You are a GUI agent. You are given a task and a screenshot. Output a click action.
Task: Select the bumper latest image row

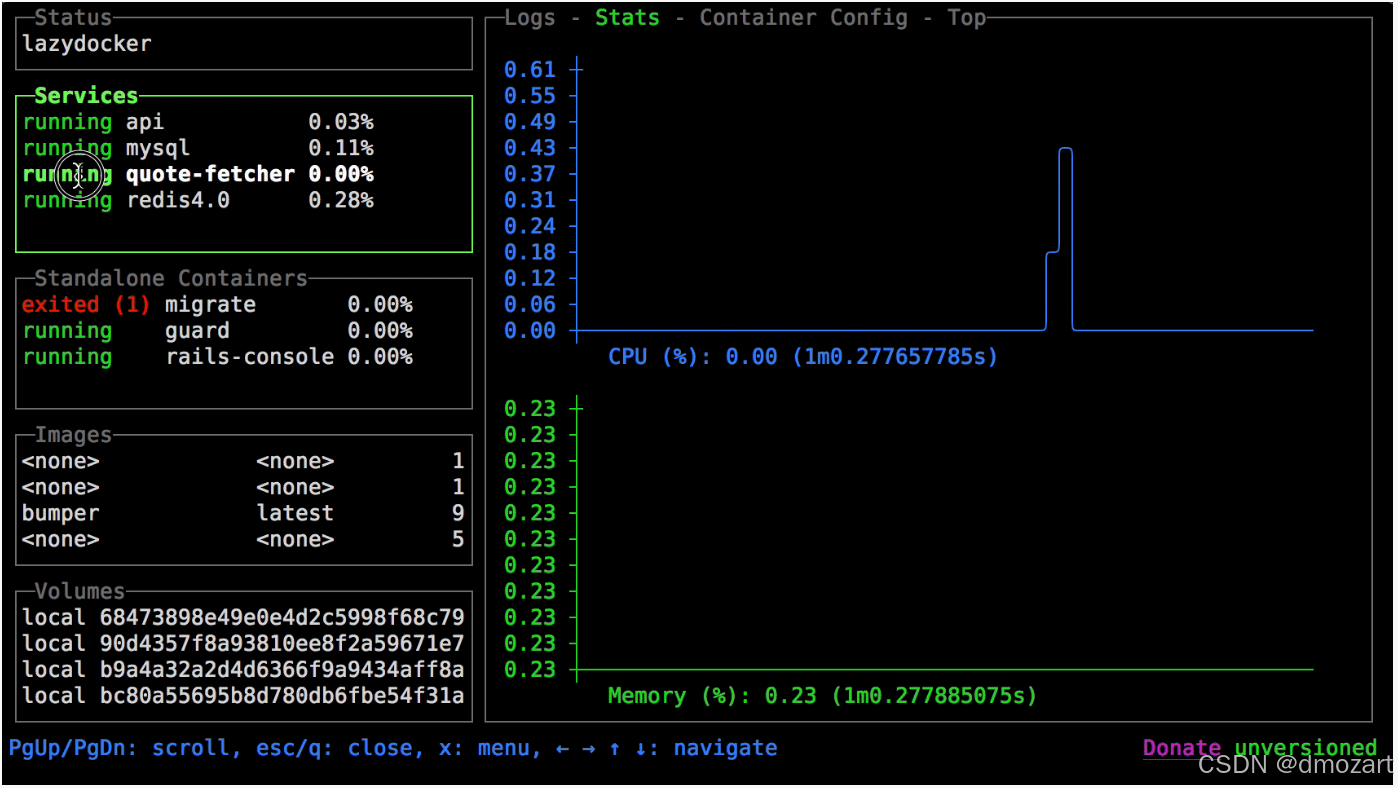tap(243, 513)
